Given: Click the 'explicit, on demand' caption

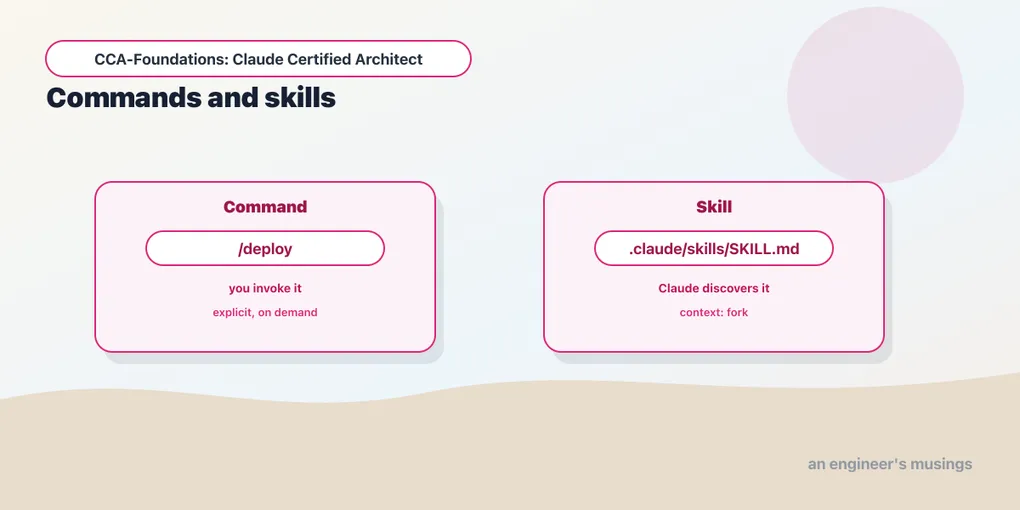Looking at the screenshot, I should [x=265, y=312].
